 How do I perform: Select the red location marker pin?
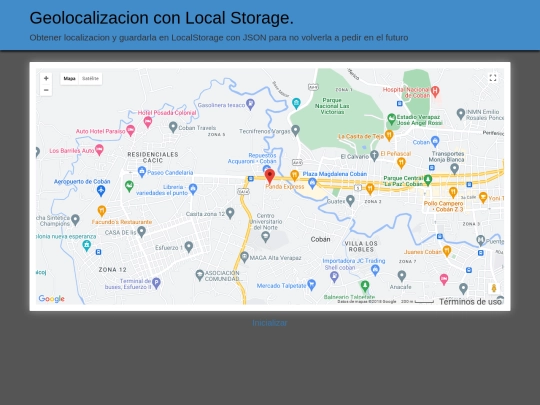270,177
